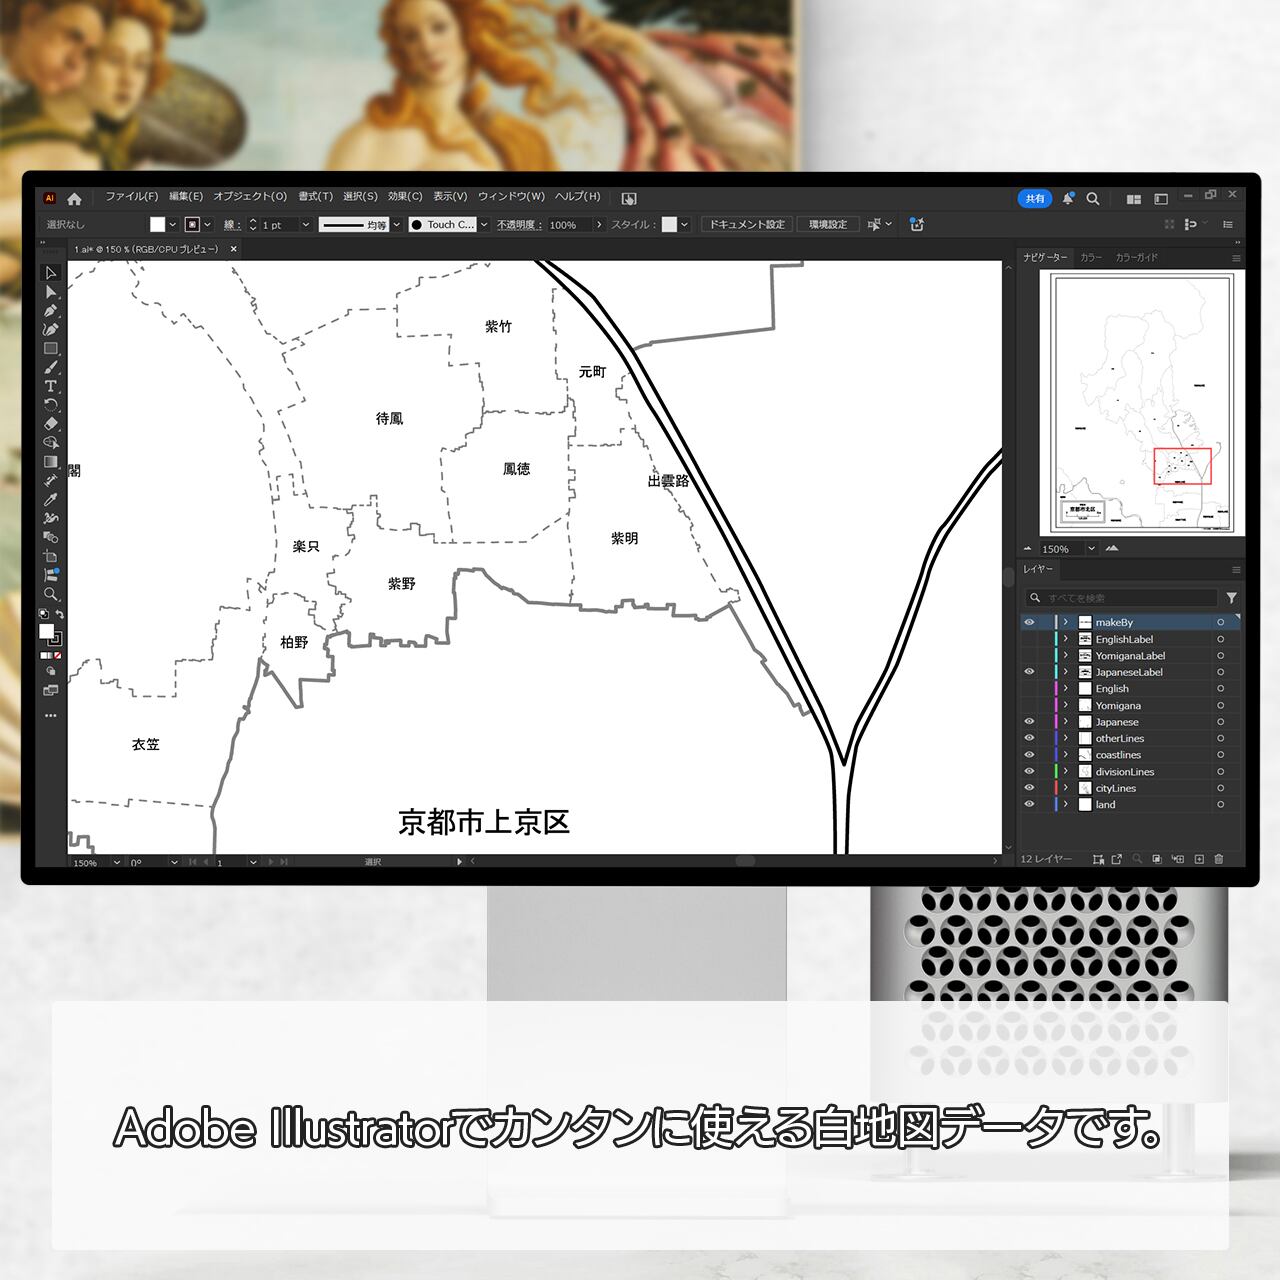Click the Layers filter funnel icon
The width and height of the screenshot is (1280, 1280).
coord(1232,598)
